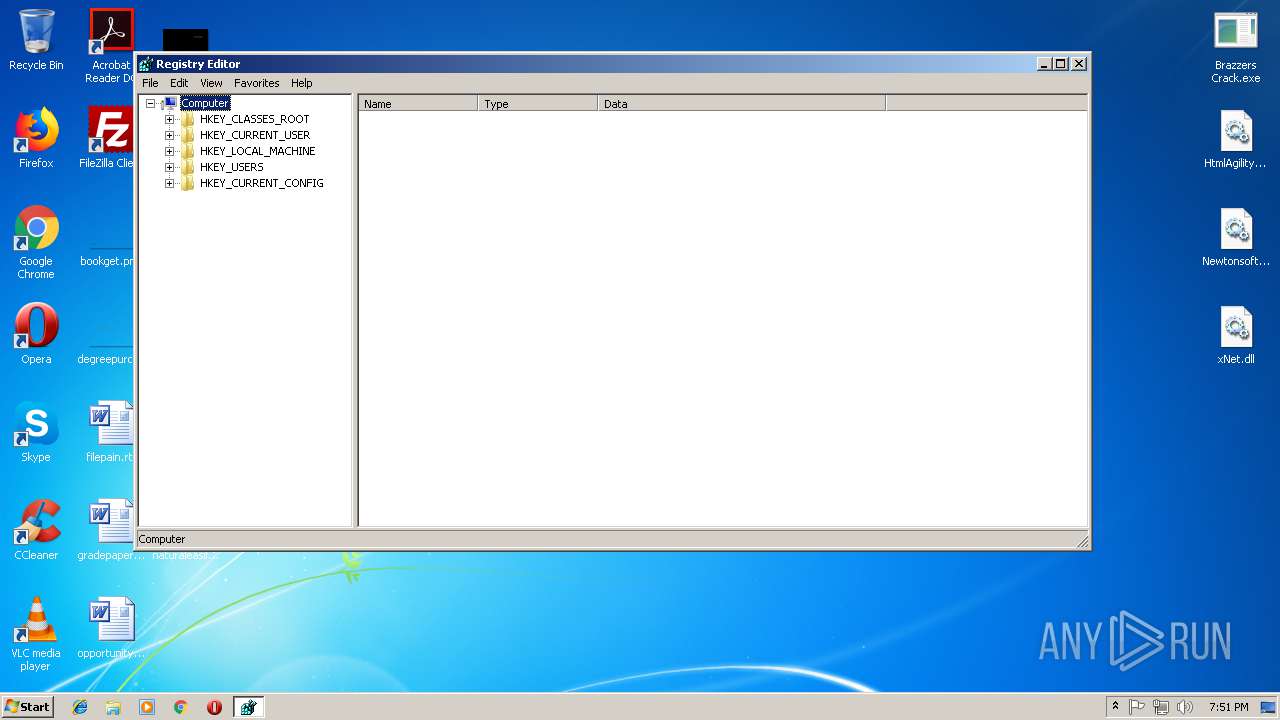
Task: Click the HKEY_CURRENT_USER folder icon
Action: click(188, 135)
